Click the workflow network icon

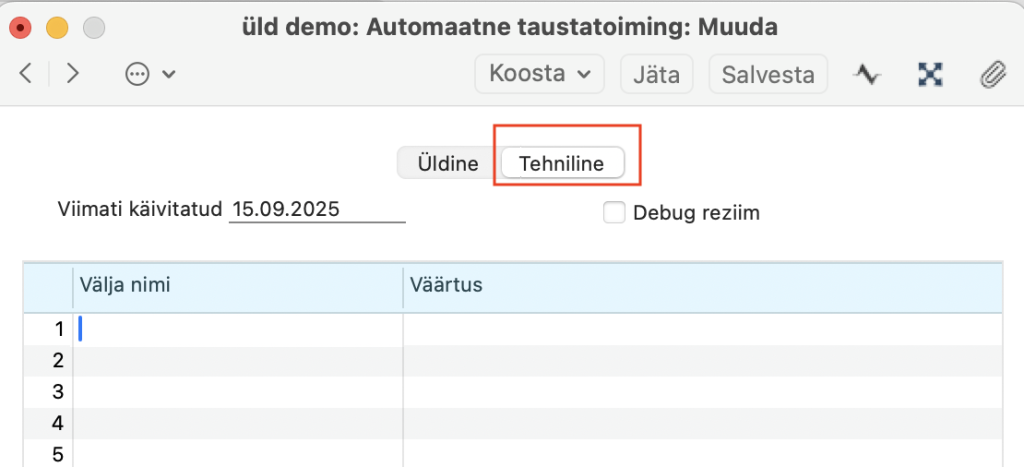pos(930,74)
